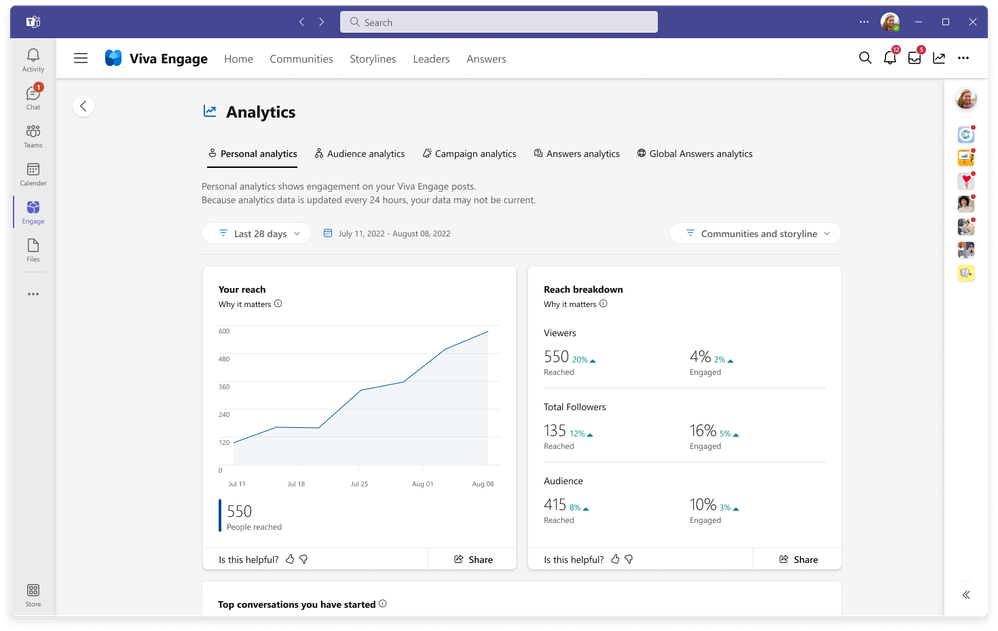Expand the Last 28 days dropdown
This screenshot has width=998, height=631.
[x=257, y=234]
